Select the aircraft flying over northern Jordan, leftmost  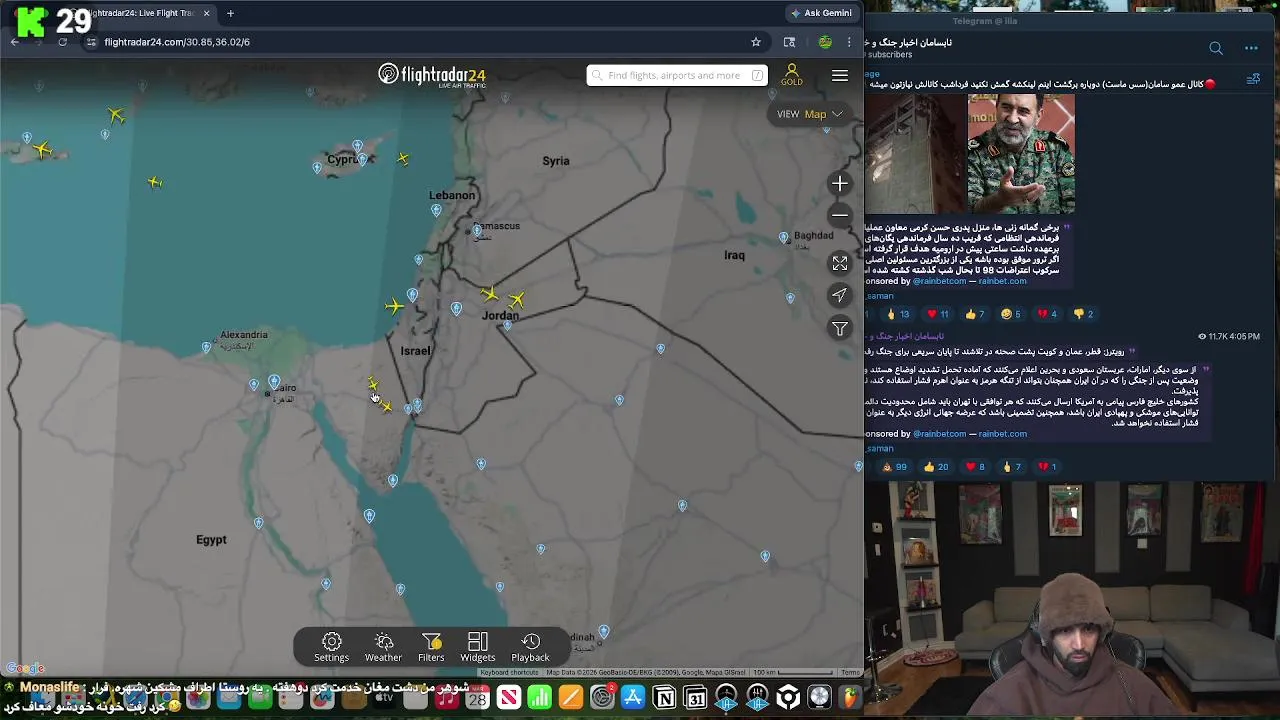488,294
